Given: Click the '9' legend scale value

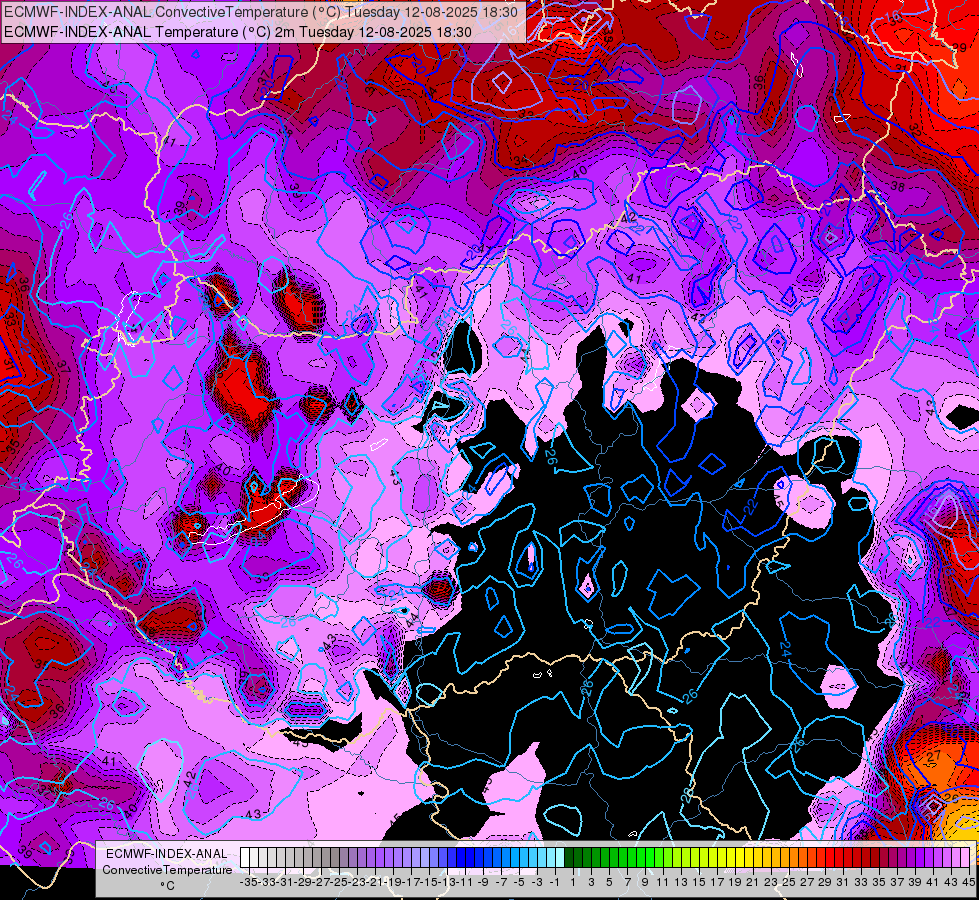Looking at the screenshot, I should [645, 883].
